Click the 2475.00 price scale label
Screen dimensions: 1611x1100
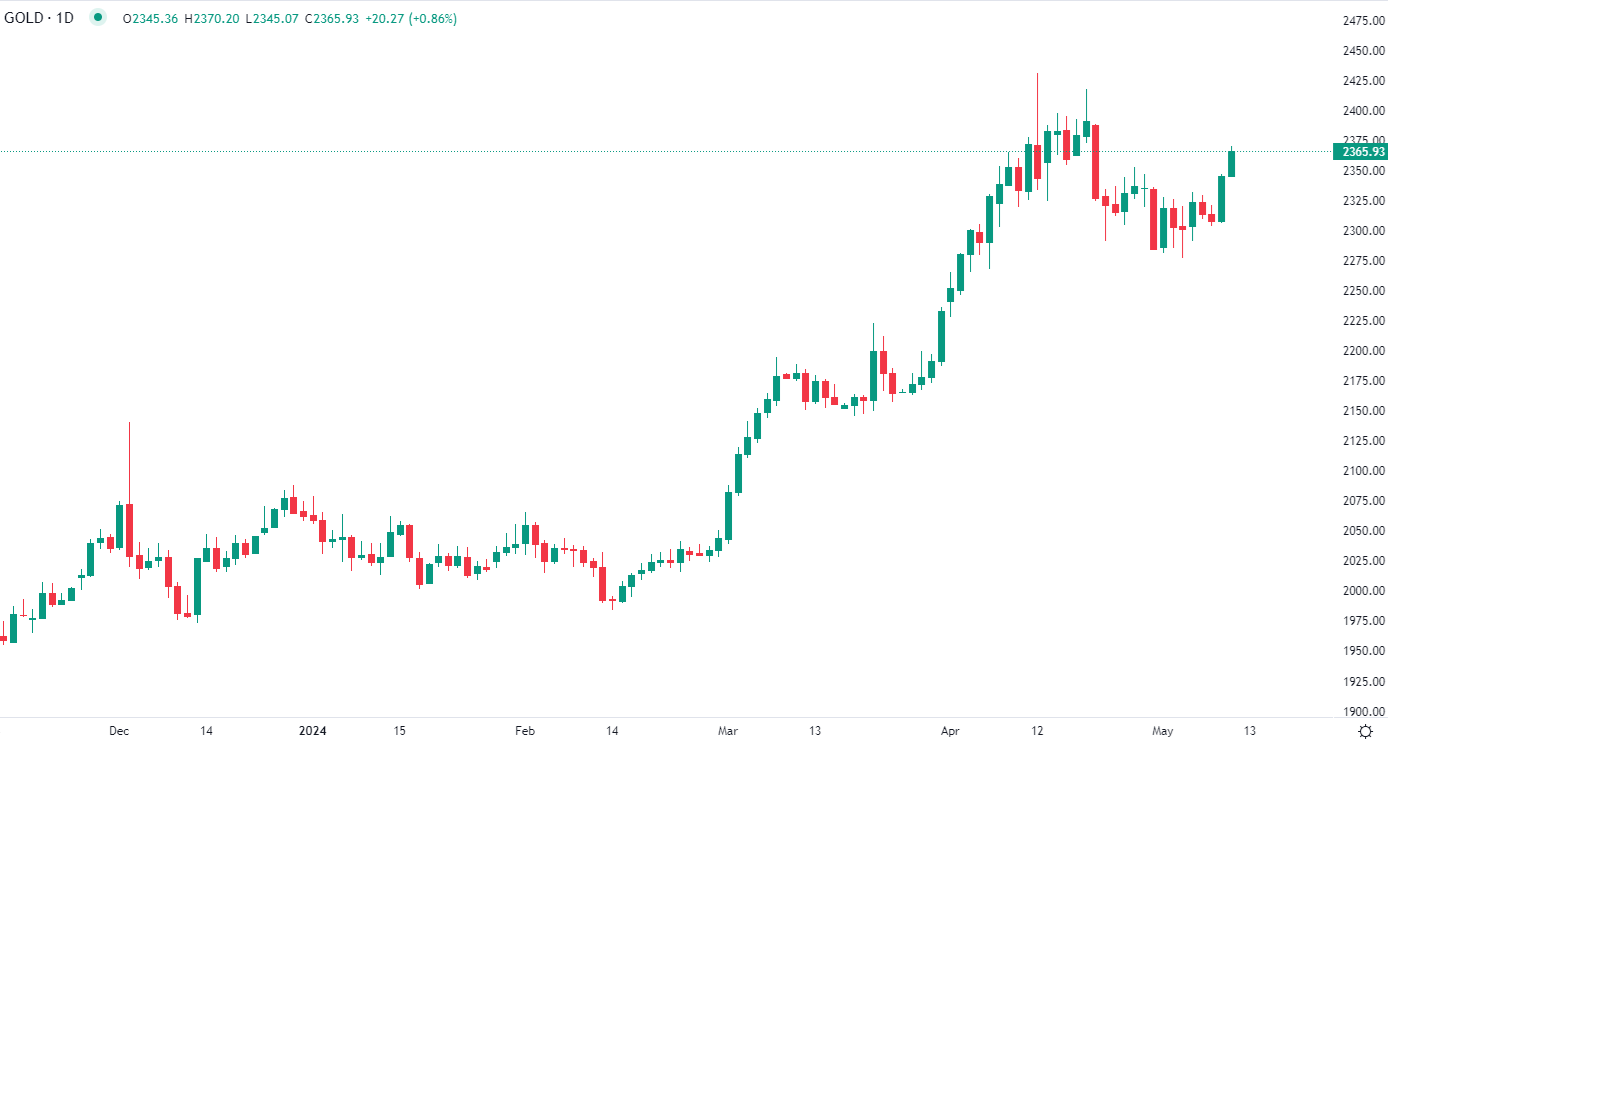1364,21
